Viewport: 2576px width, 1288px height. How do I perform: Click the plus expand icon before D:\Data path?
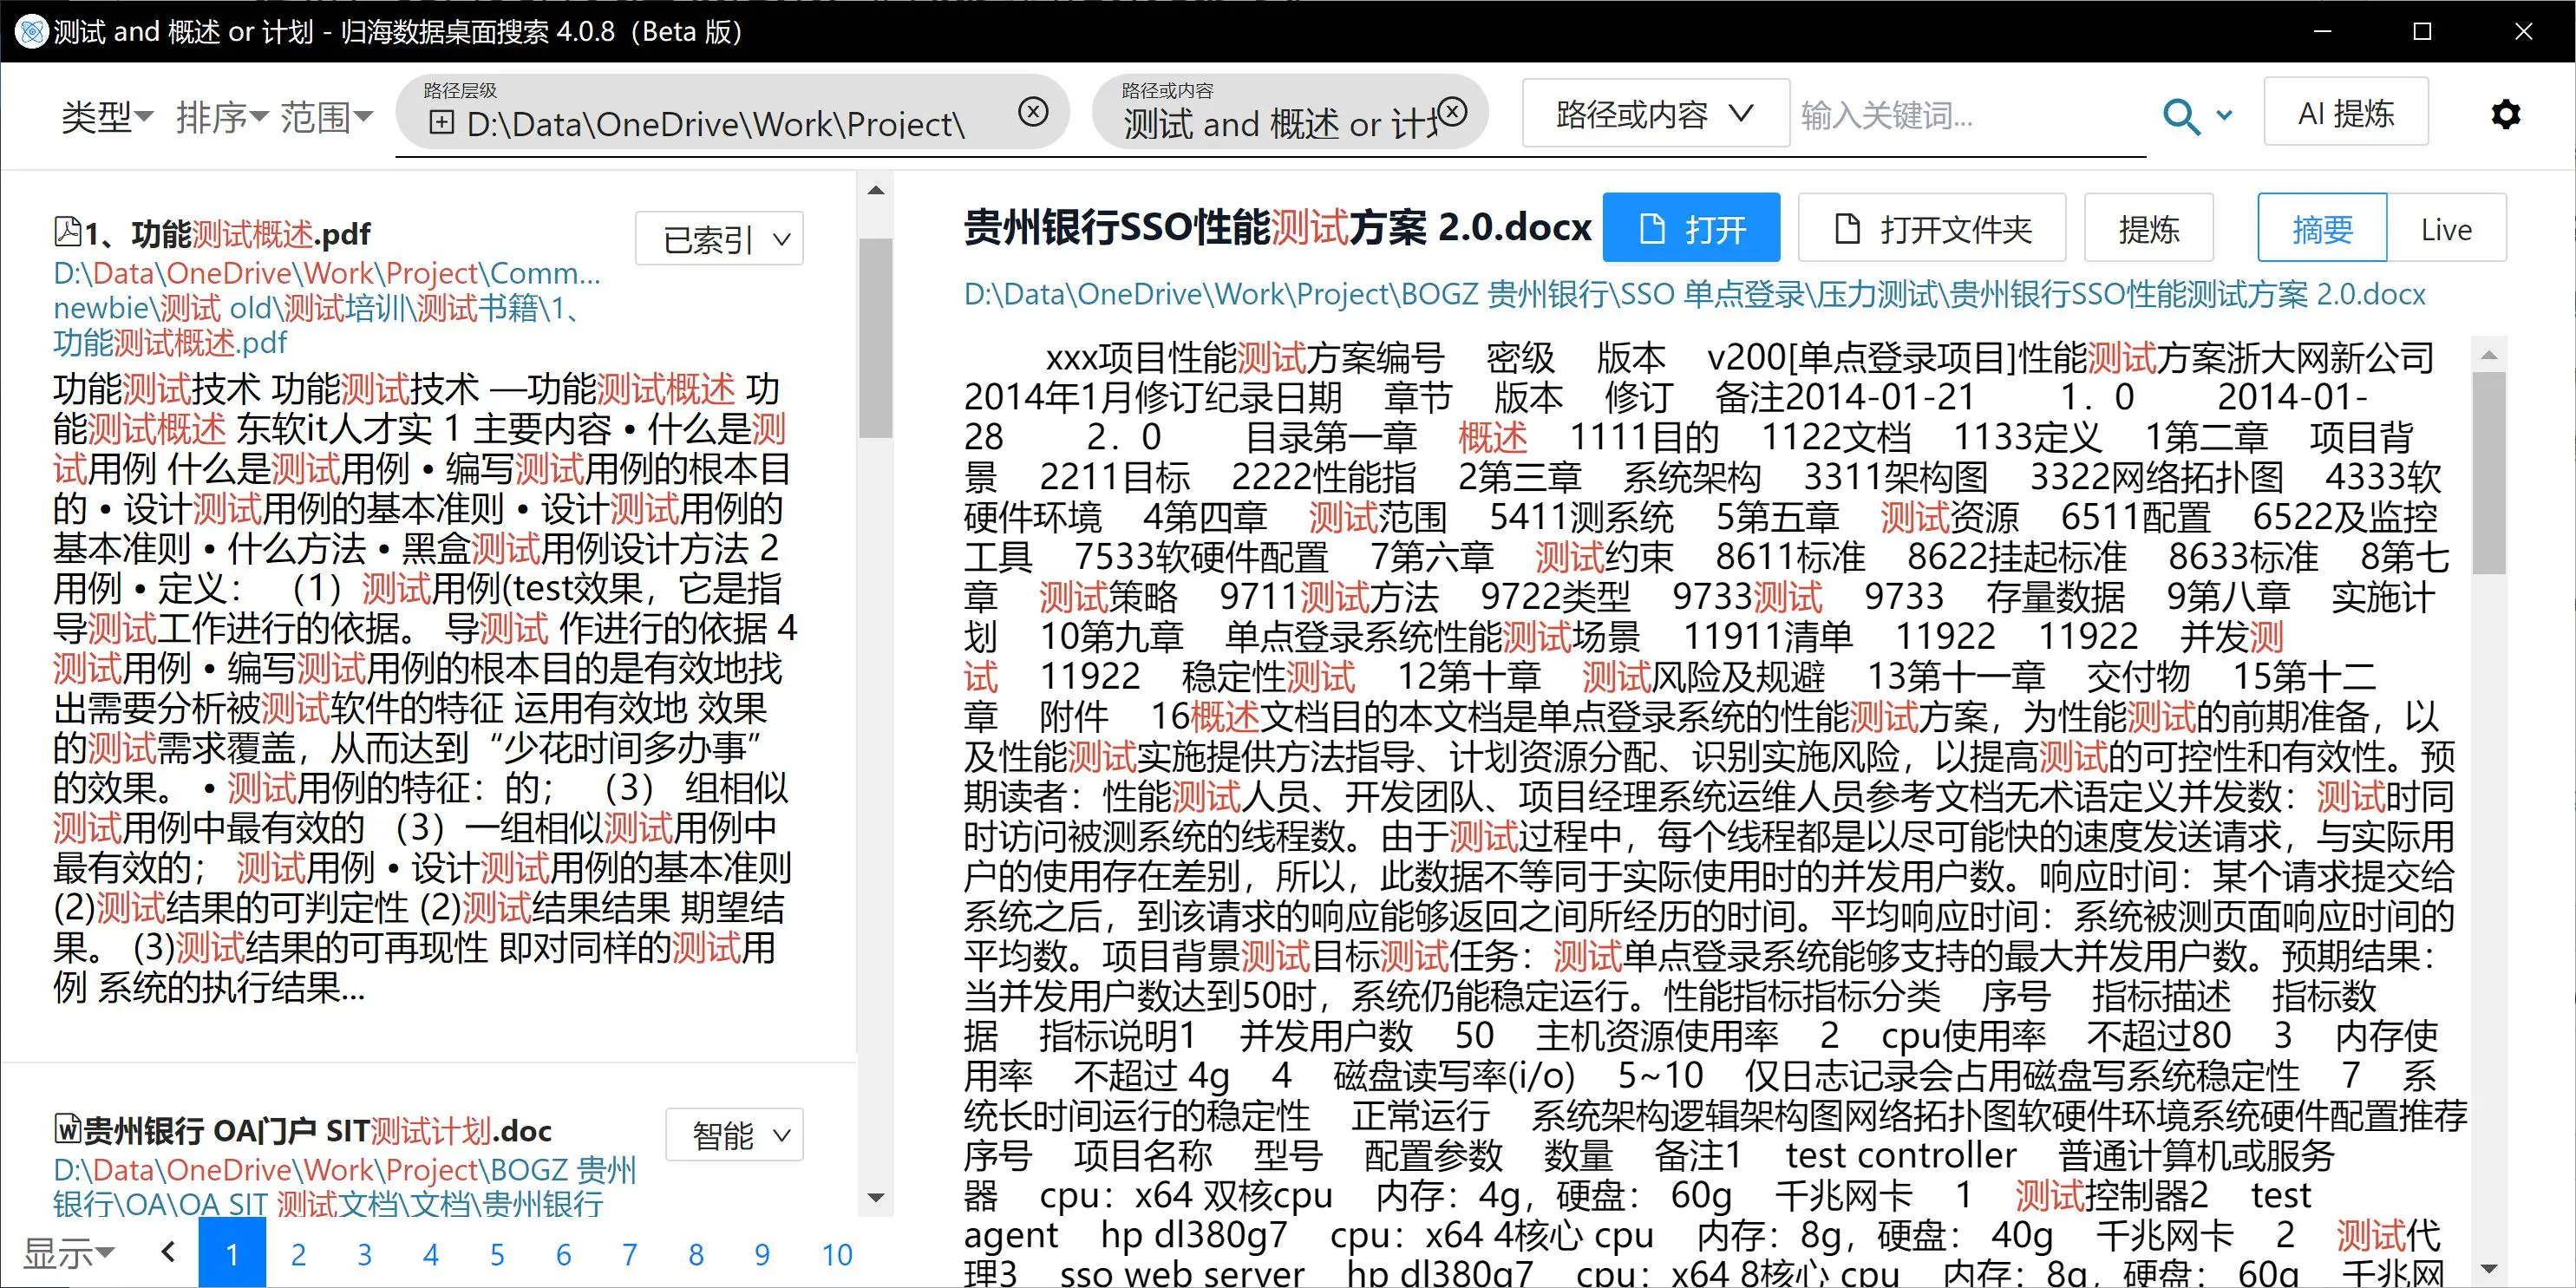441,123
